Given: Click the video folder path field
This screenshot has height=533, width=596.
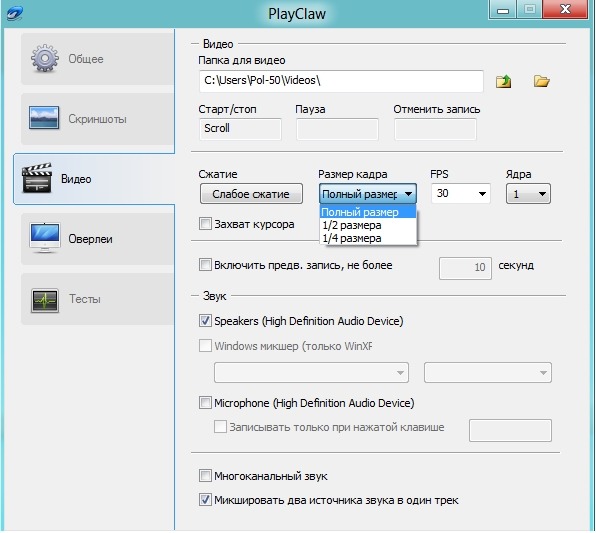Looking at the screenshot, I should pyautogui.click(x=341, y=81).
